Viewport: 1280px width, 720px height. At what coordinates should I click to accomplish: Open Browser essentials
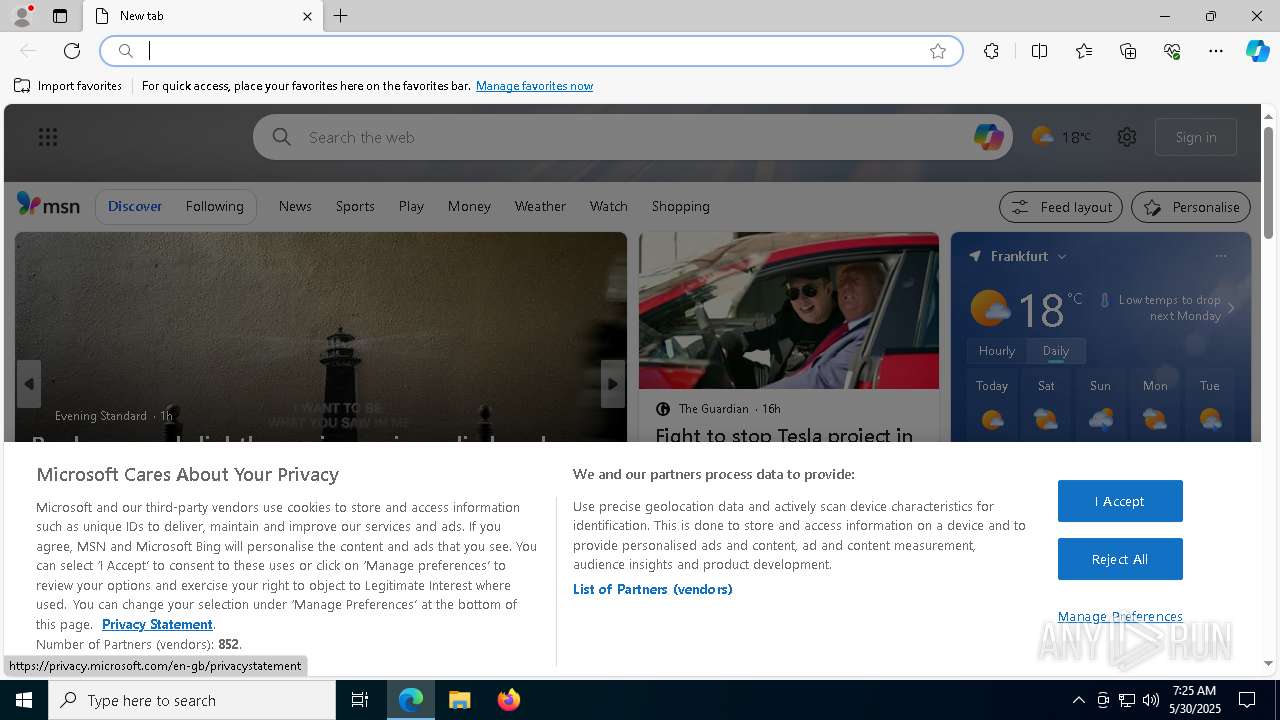(x=1172, y=51)
